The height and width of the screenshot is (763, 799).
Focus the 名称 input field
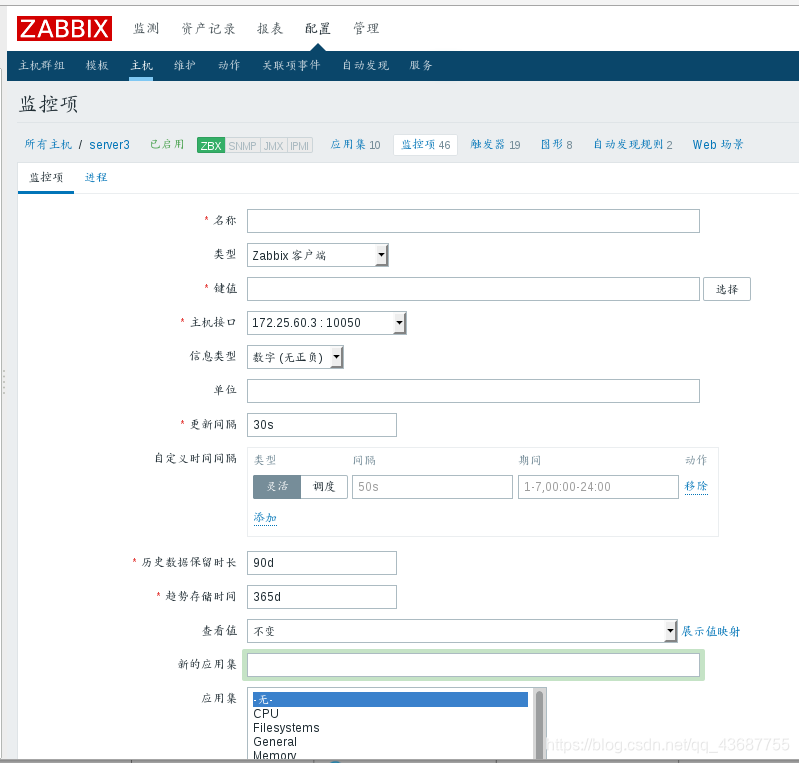(x=473, y=221)
